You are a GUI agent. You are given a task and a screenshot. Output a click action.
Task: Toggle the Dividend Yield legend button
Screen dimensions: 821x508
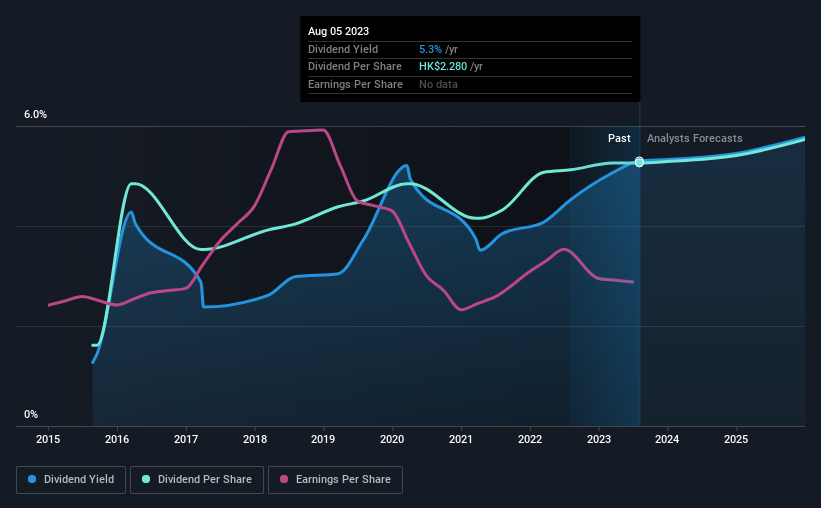click(71, 480)
